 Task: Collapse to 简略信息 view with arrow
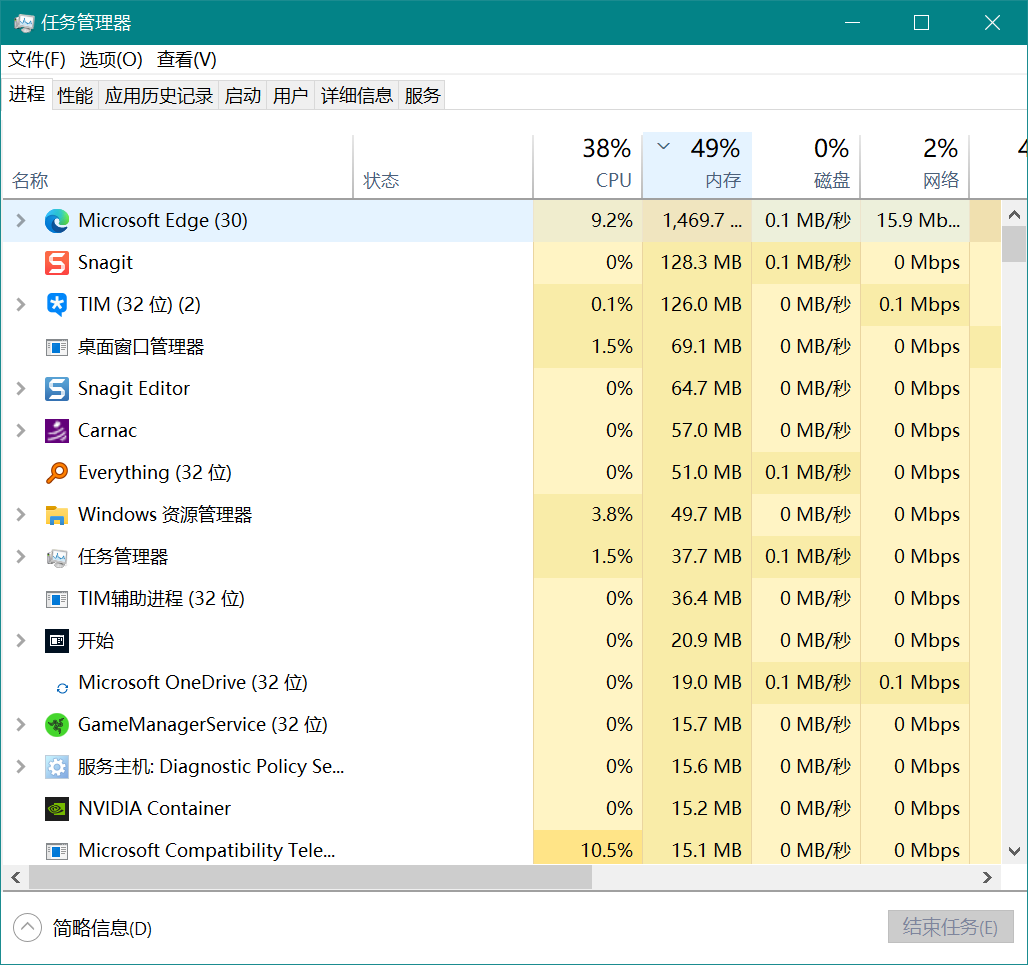click(28, 928)
